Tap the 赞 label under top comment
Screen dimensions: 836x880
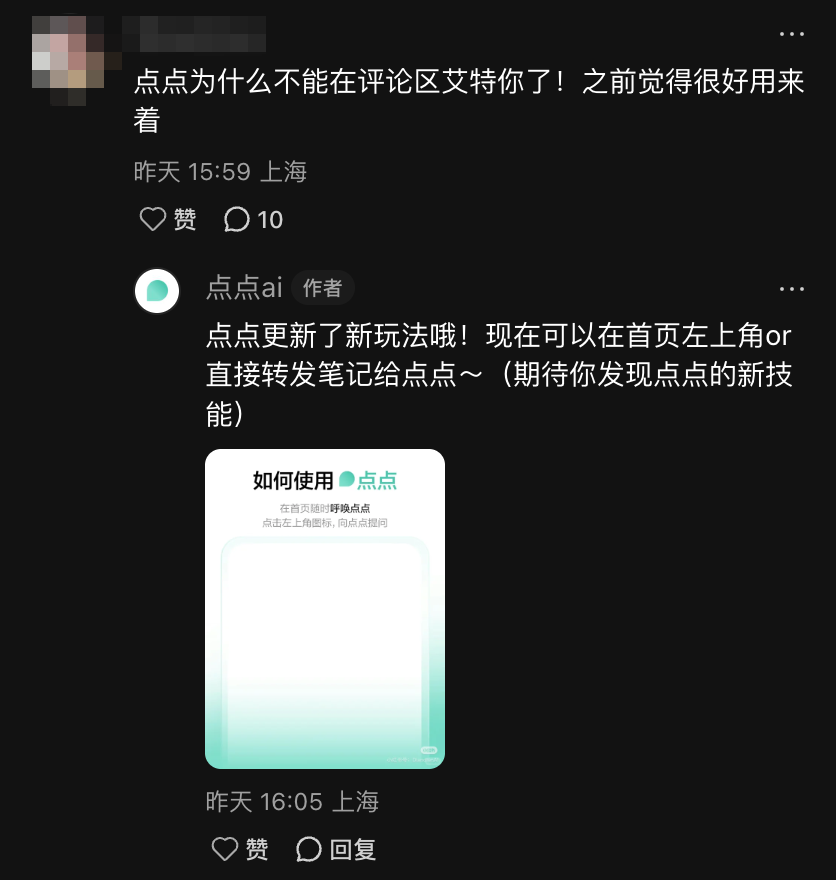pos(185,219)
